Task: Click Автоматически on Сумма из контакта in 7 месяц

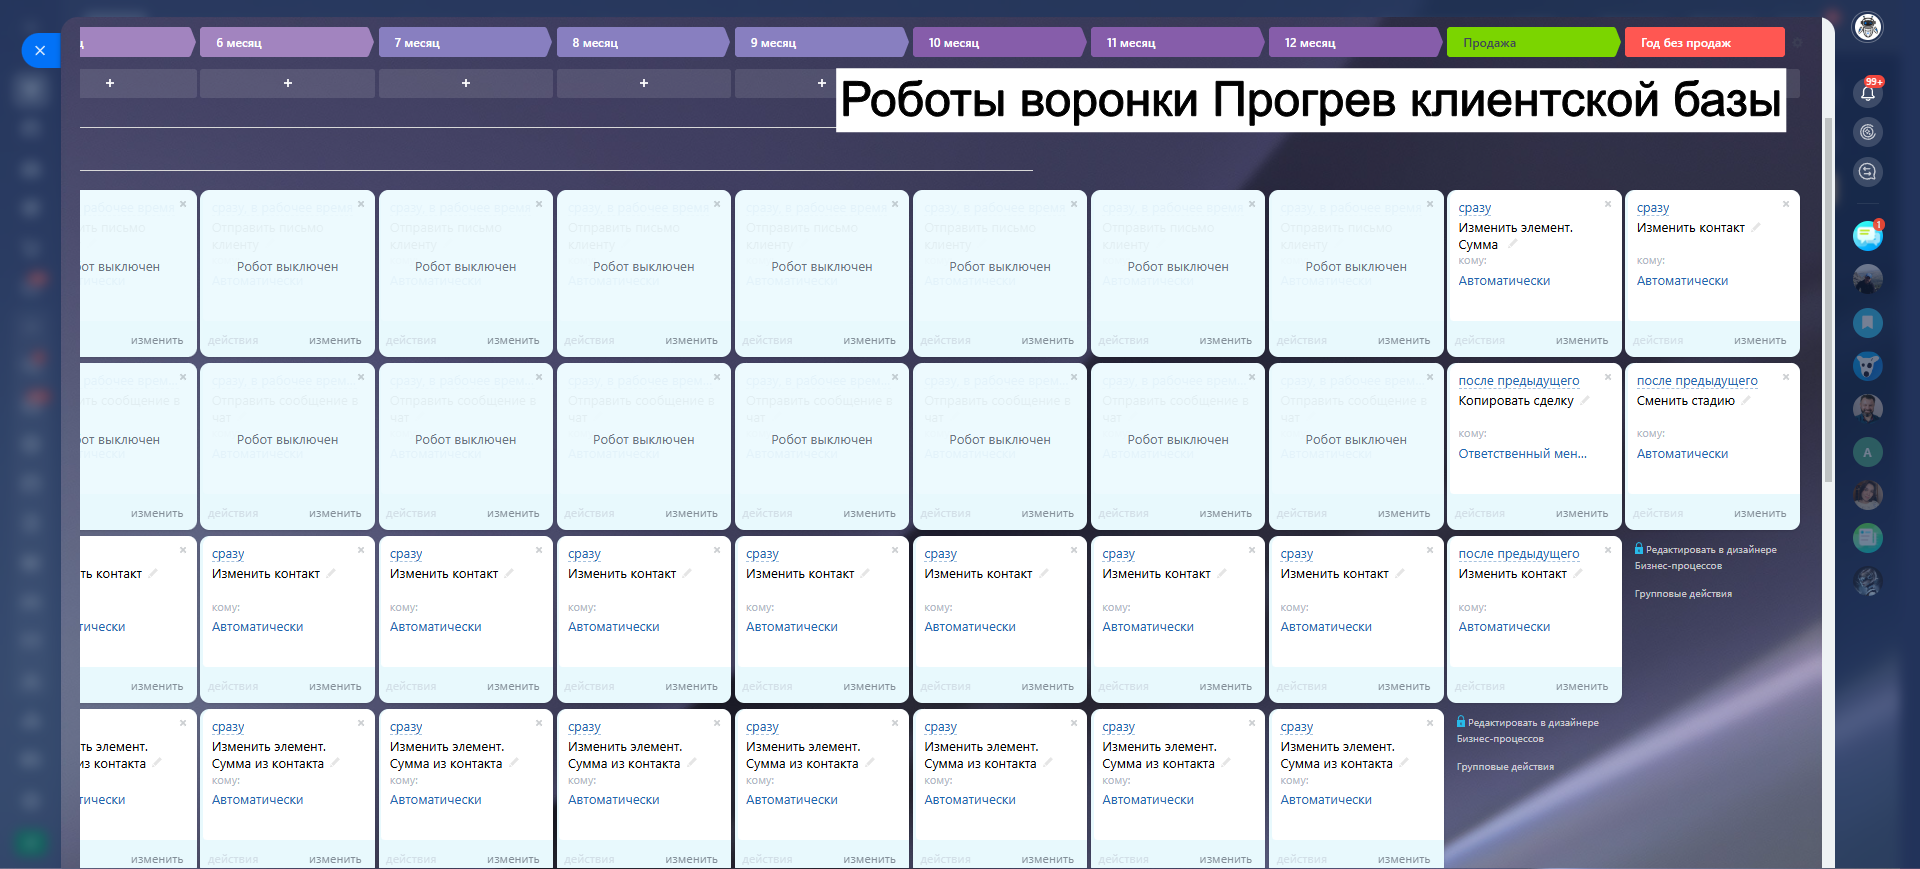Action: 435,800
